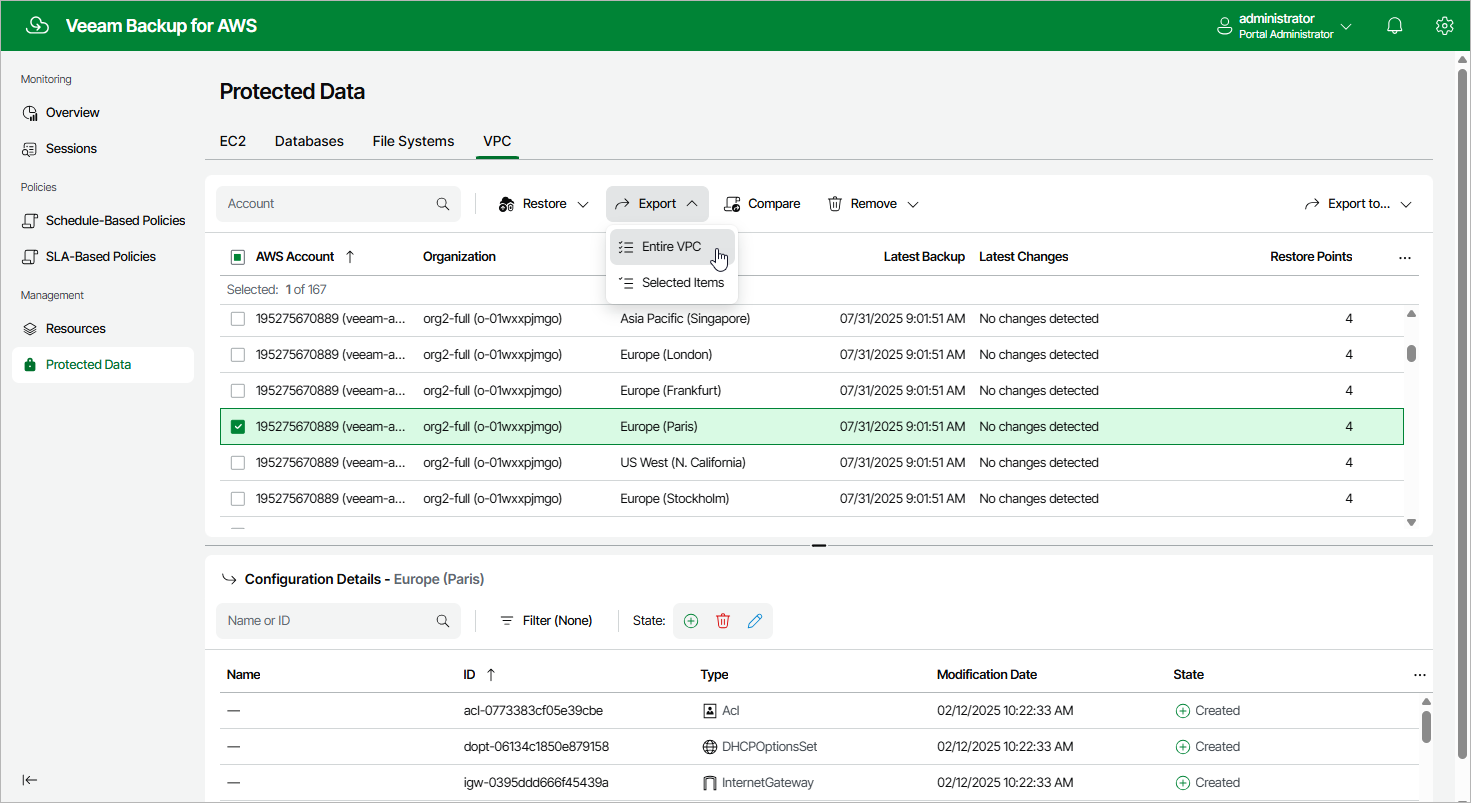Collapse the sidebar navigation panel
This screenshot has width=1471, height=803.
(x=30, y=780)
